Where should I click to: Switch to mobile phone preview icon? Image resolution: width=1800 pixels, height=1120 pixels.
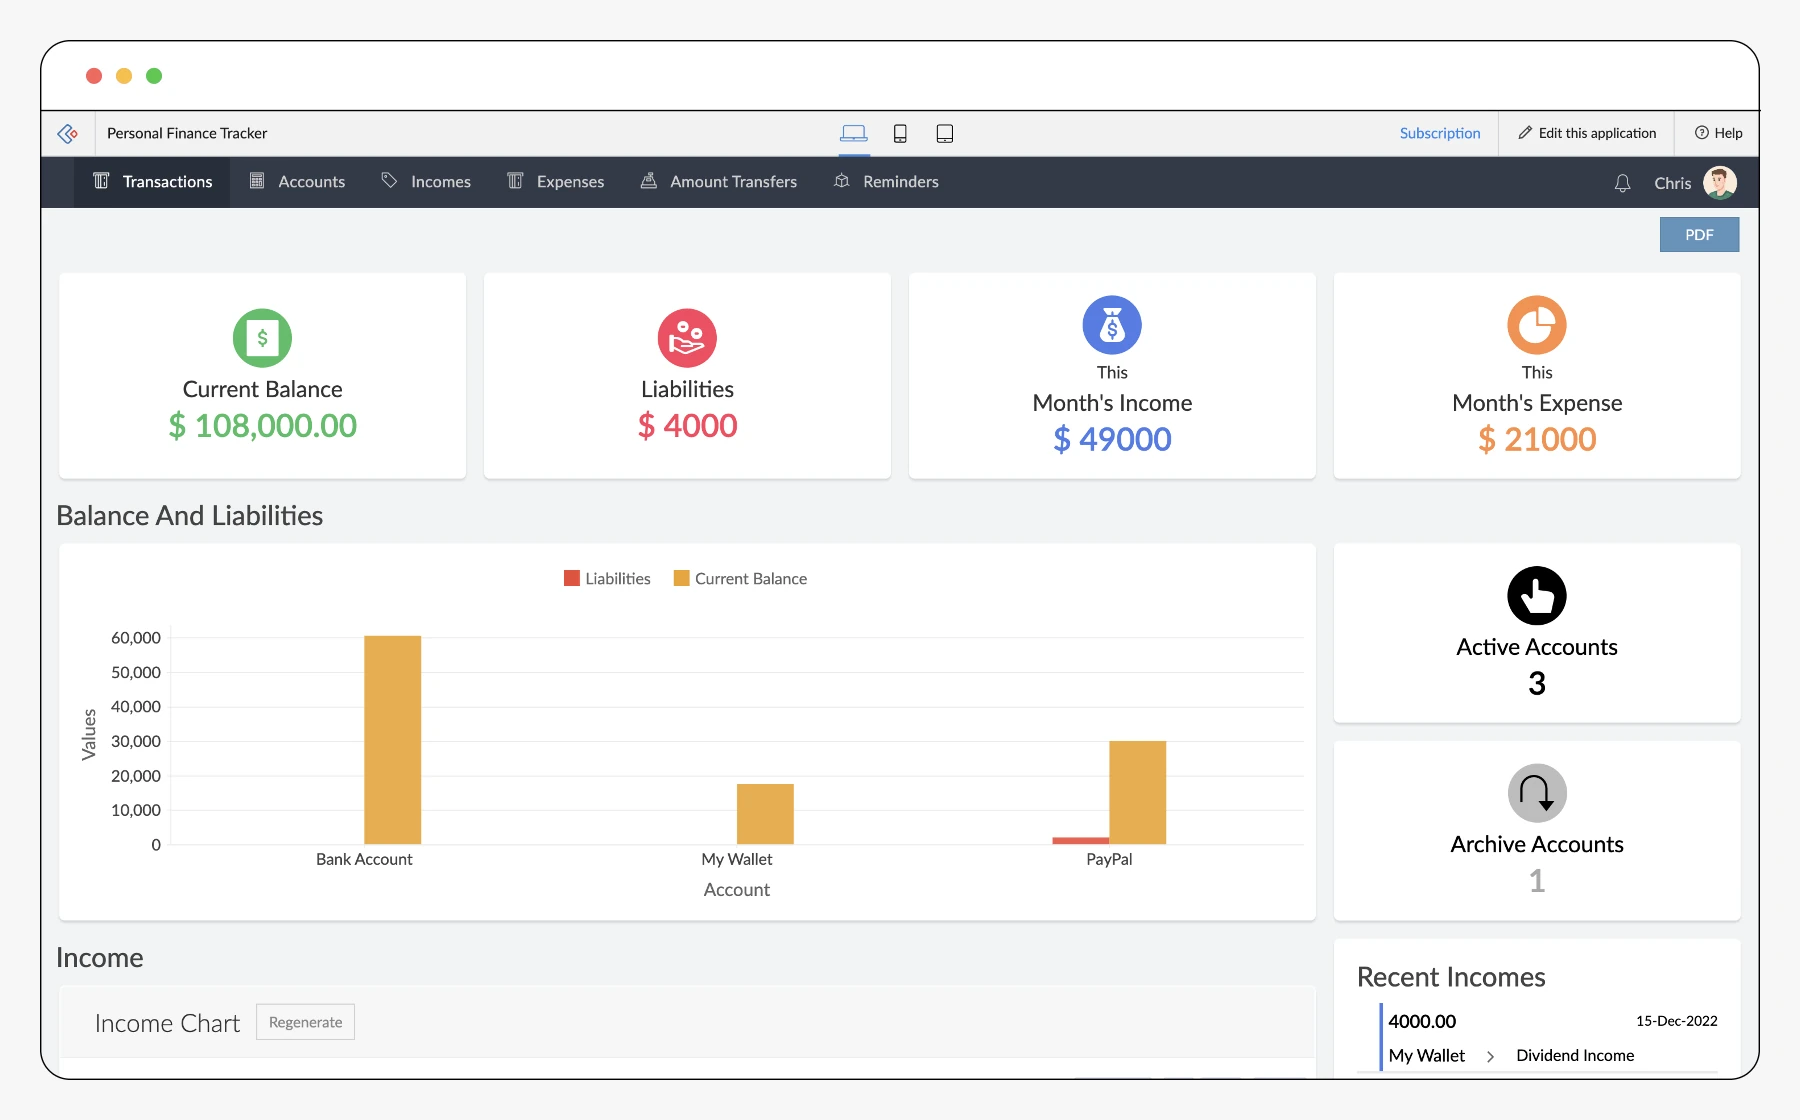click(900, 134)
